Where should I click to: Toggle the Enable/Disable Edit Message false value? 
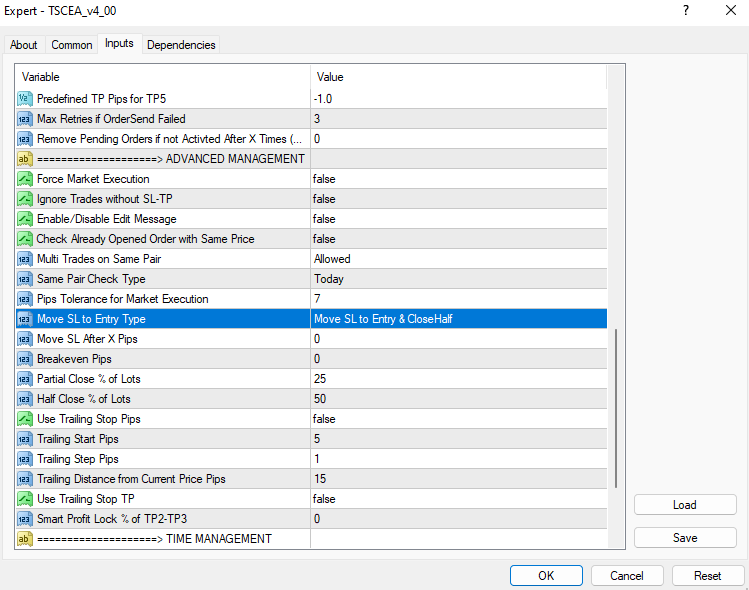[x=458, y=219]
